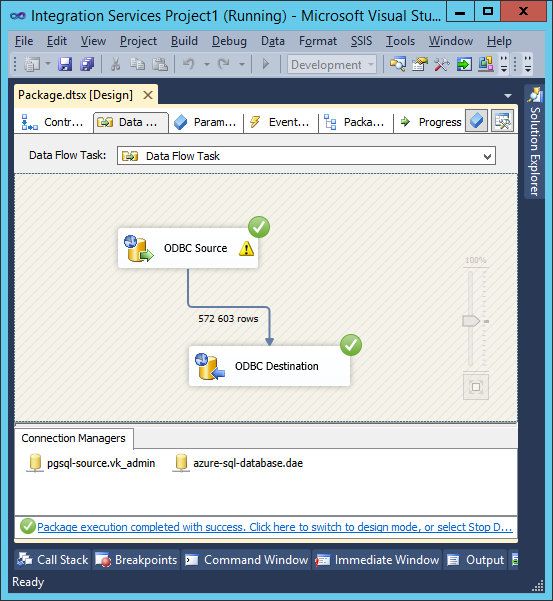Image resolution: width=553 pixels, height=601 pixels.
Task: Click the Visual Studio infinity logo icon
Action: coord(18,16)
